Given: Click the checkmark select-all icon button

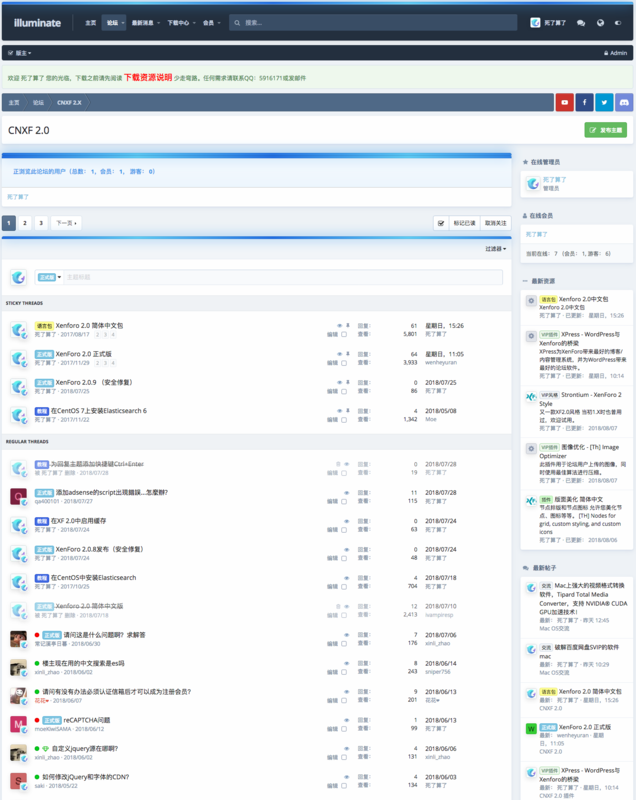Looking at the screenshot, I should point(441,223).
